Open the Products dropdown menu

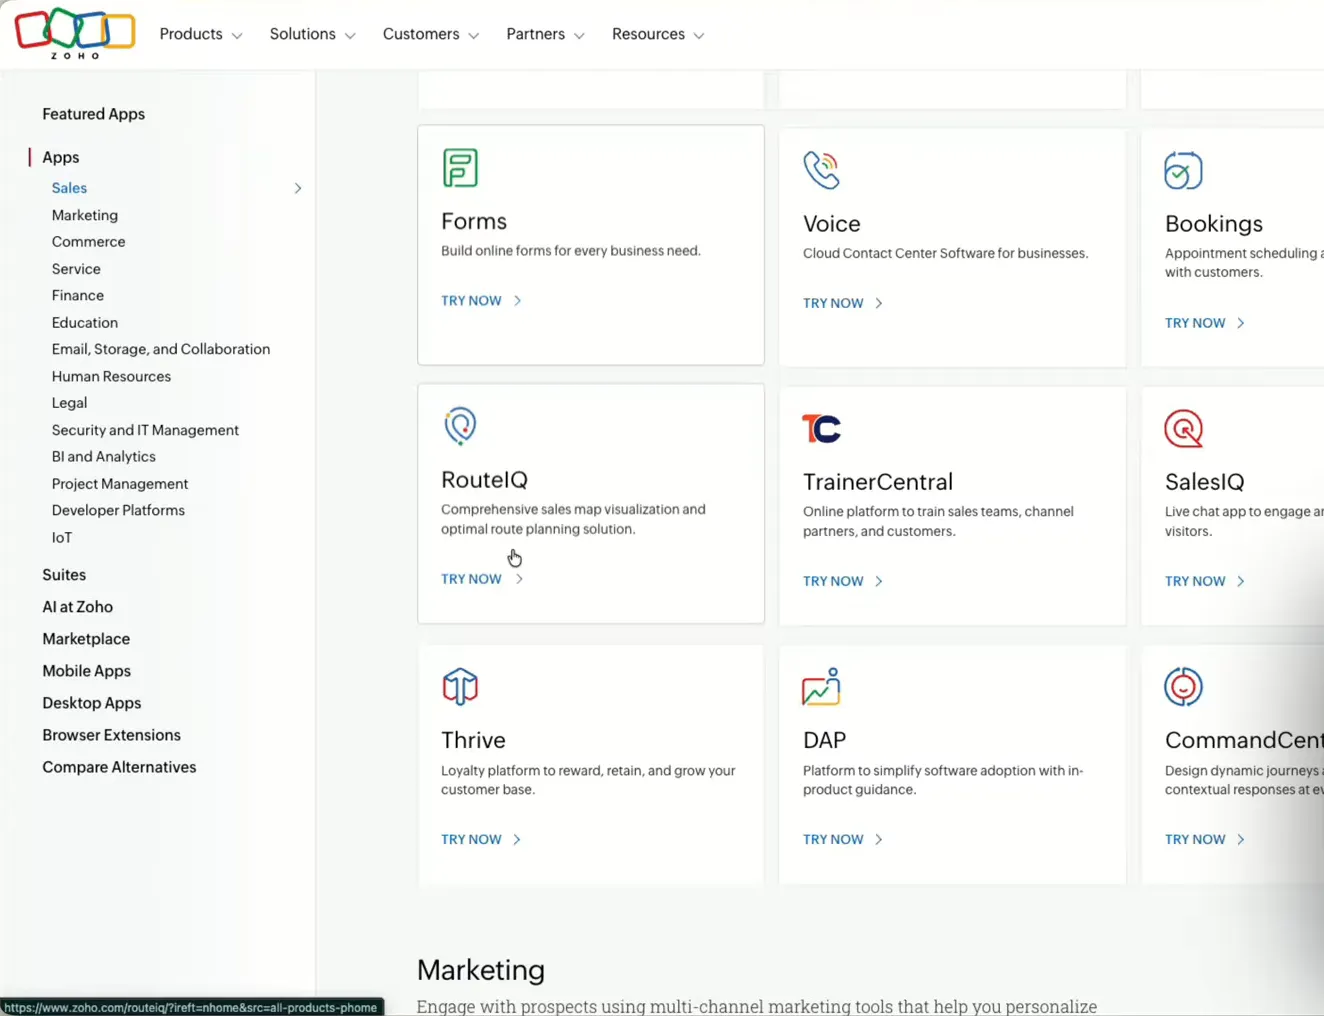click(x=200, y=34)
